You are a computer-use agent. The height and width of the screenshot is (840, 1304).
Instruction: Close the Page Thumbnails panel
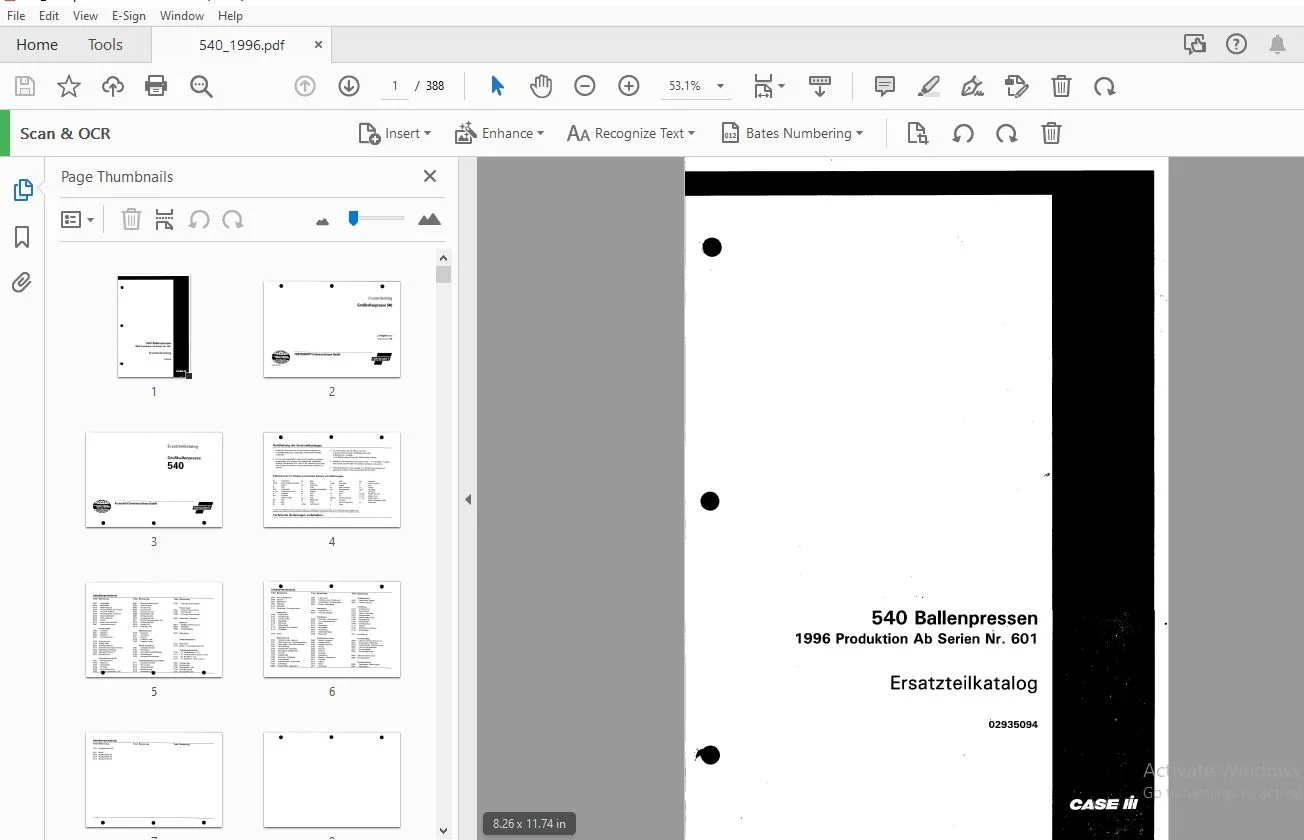pyautogui.click(x=430, y=177)
